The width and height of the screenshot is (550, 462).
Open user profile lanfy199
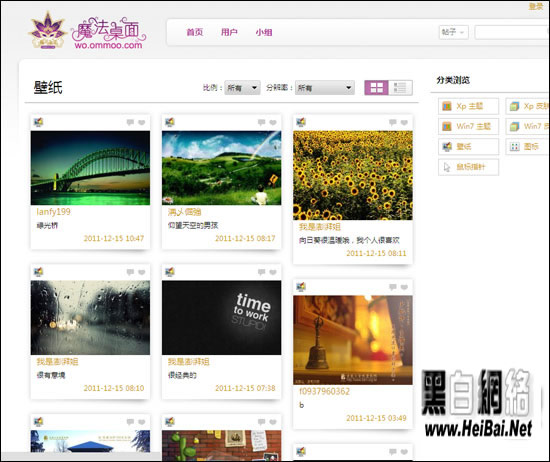point(53,212)
